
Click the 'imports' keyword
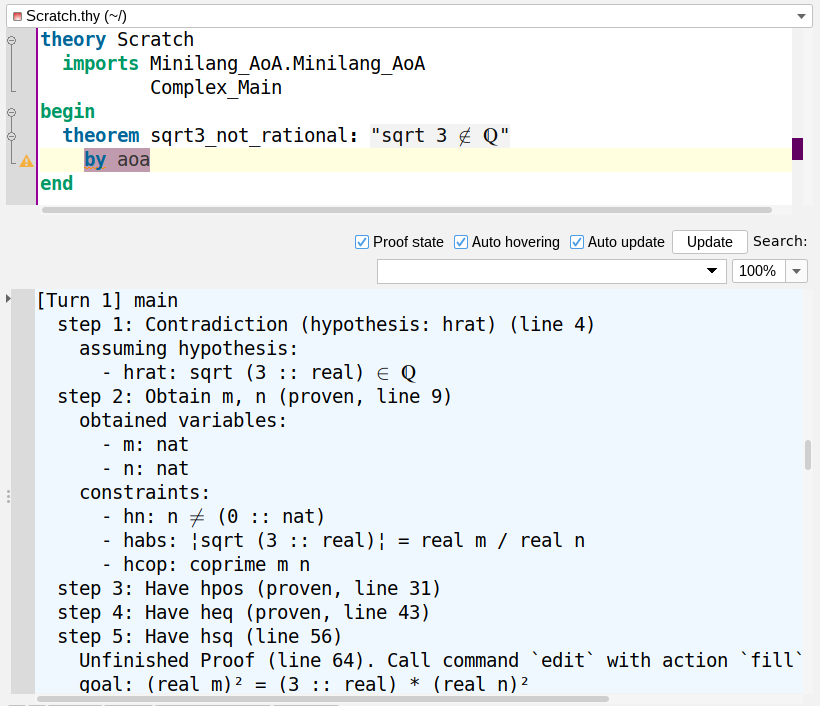[100, 64]
